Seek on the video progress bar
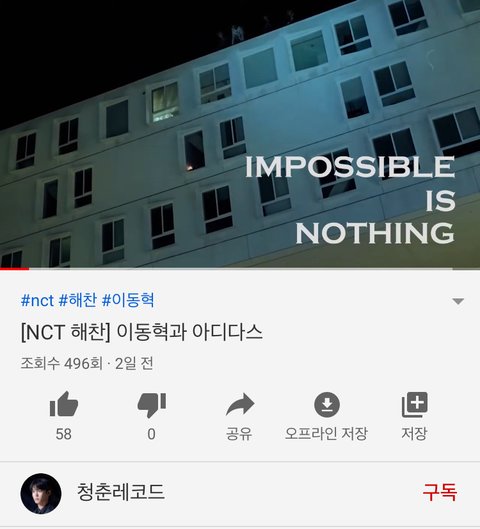The height and width of the screenshot is (529, 480). click(240, 269)
